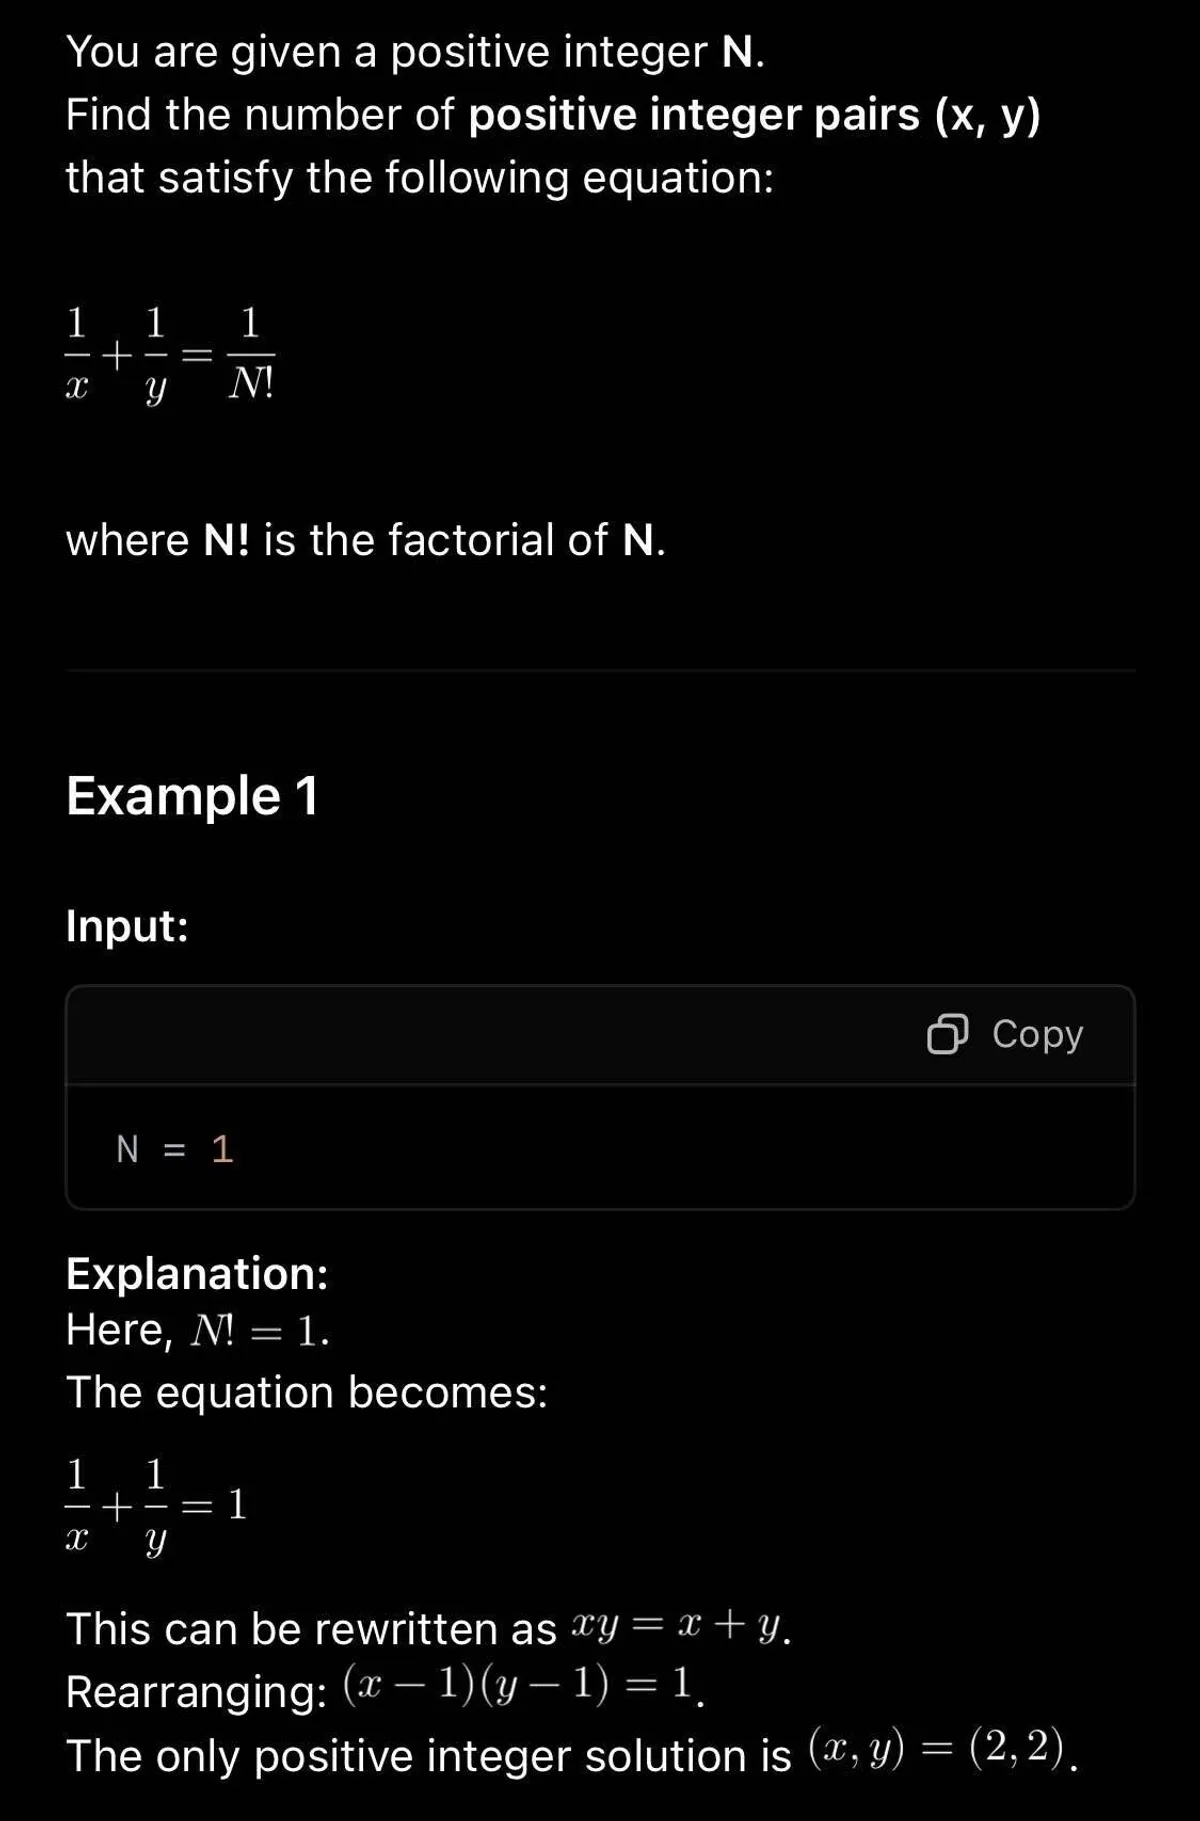Click "The equation becomes:" text
Viewport: 1200px width, 1821px height.
(307, 1392)
